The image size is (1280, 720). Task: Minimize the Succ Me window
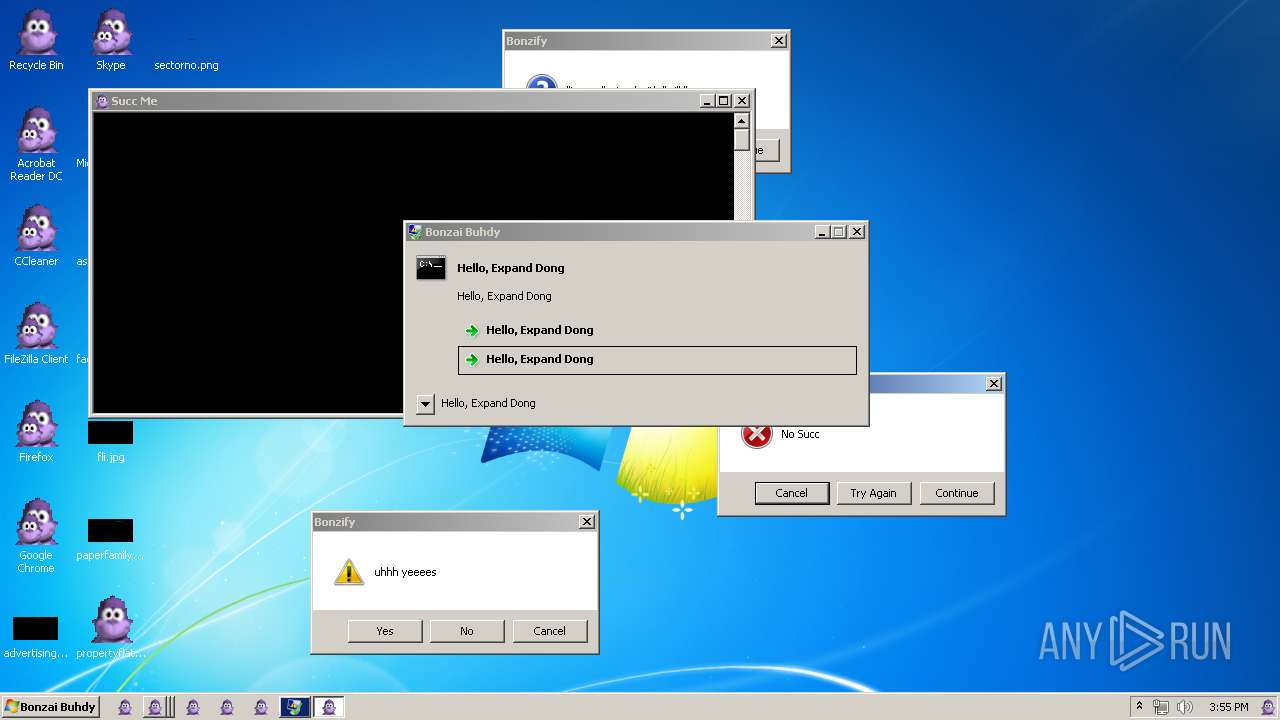tap(707, 101)
